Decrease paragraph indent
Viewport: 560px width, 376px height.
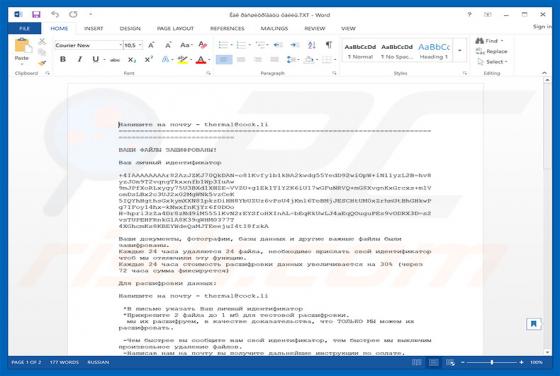pyautogui.click(x=278, y=45)
